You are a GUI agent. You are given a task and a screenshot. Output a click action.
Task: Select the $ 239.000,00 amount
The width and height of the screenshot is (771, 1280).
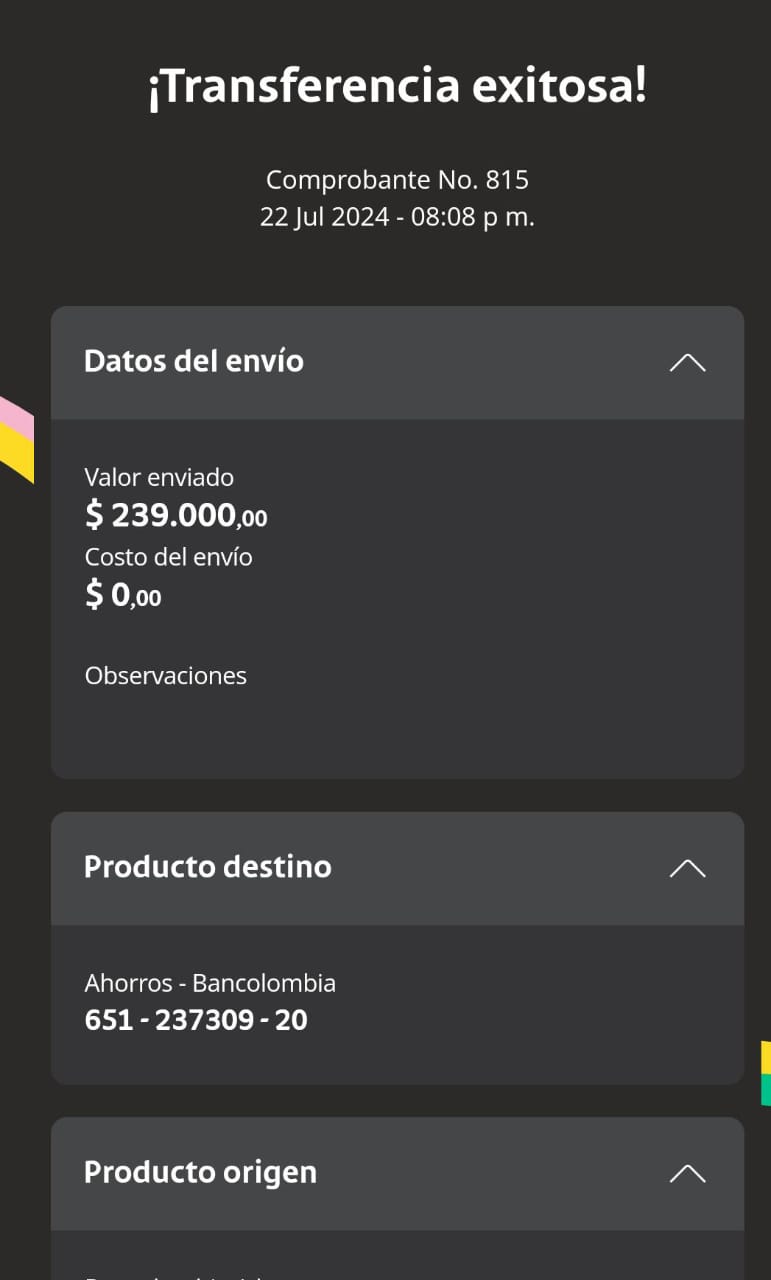click(176, 515)
